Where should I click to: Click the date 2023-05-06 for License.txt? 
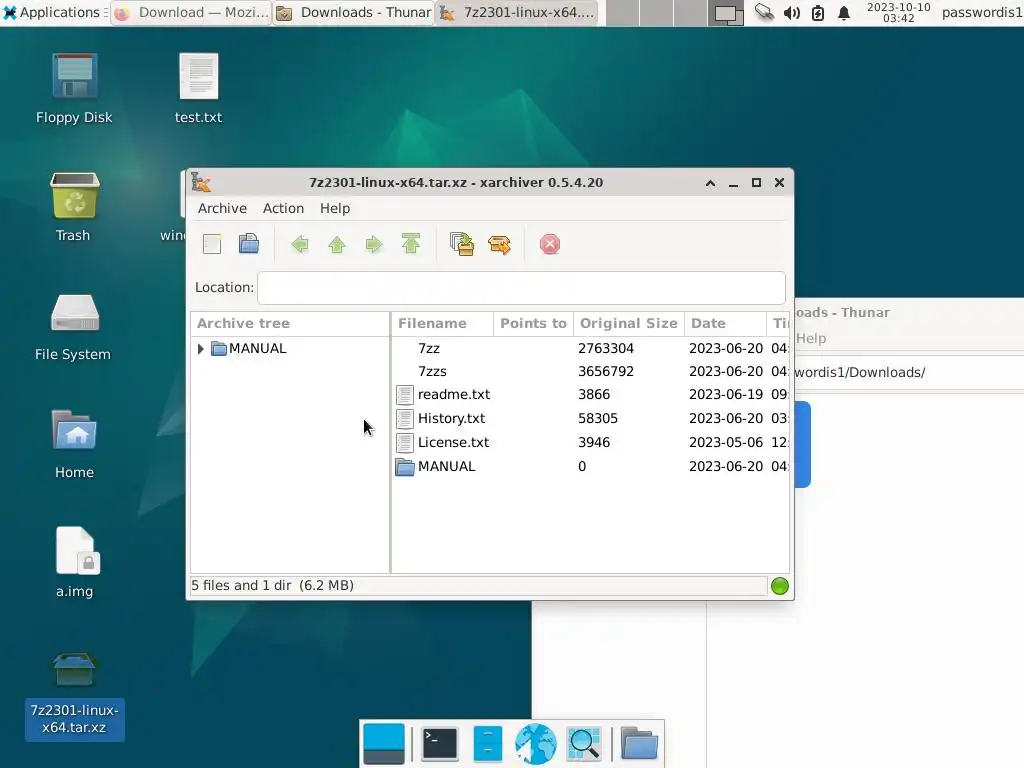726,443
